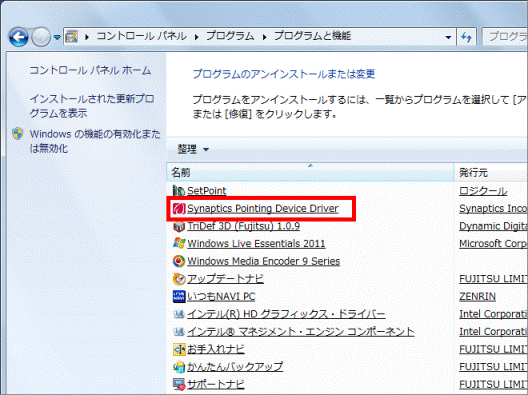
Task: Click the greyed forward navigation arrow
Action: coord(41,37)
